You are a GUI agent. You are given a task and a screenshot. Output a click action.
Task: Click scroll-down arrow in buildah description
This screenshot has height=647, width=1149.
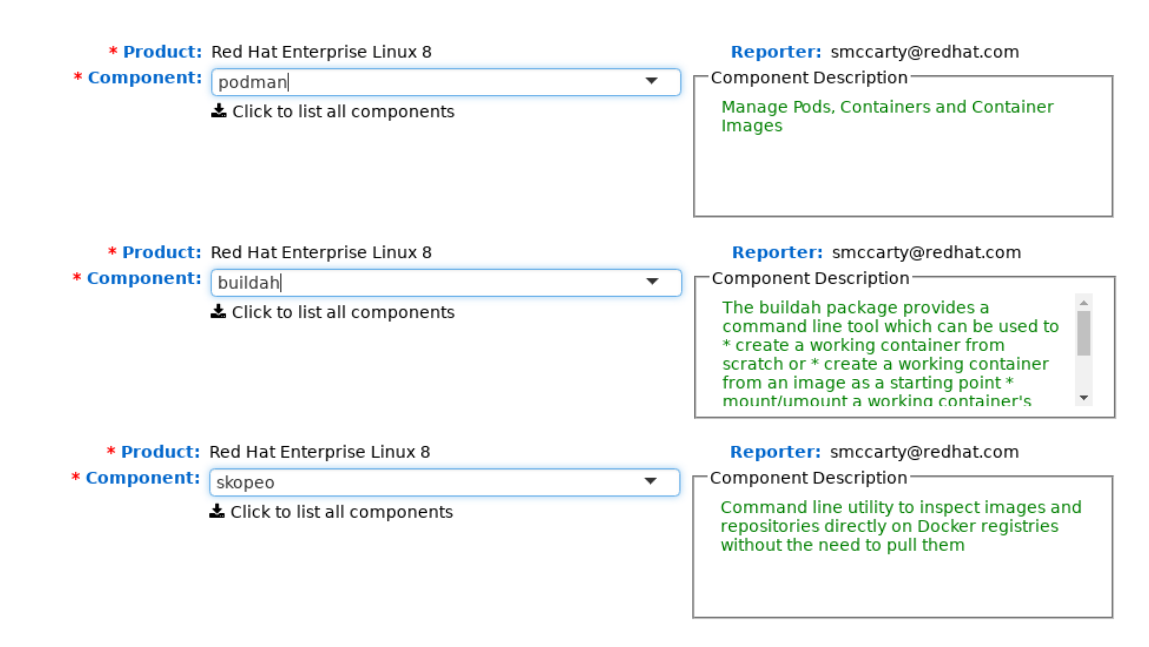pos(1084,397)
